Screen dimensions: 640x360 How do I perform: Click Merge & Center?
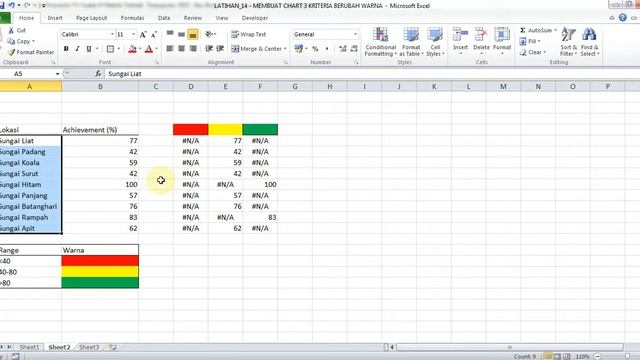tap(256, 49)
